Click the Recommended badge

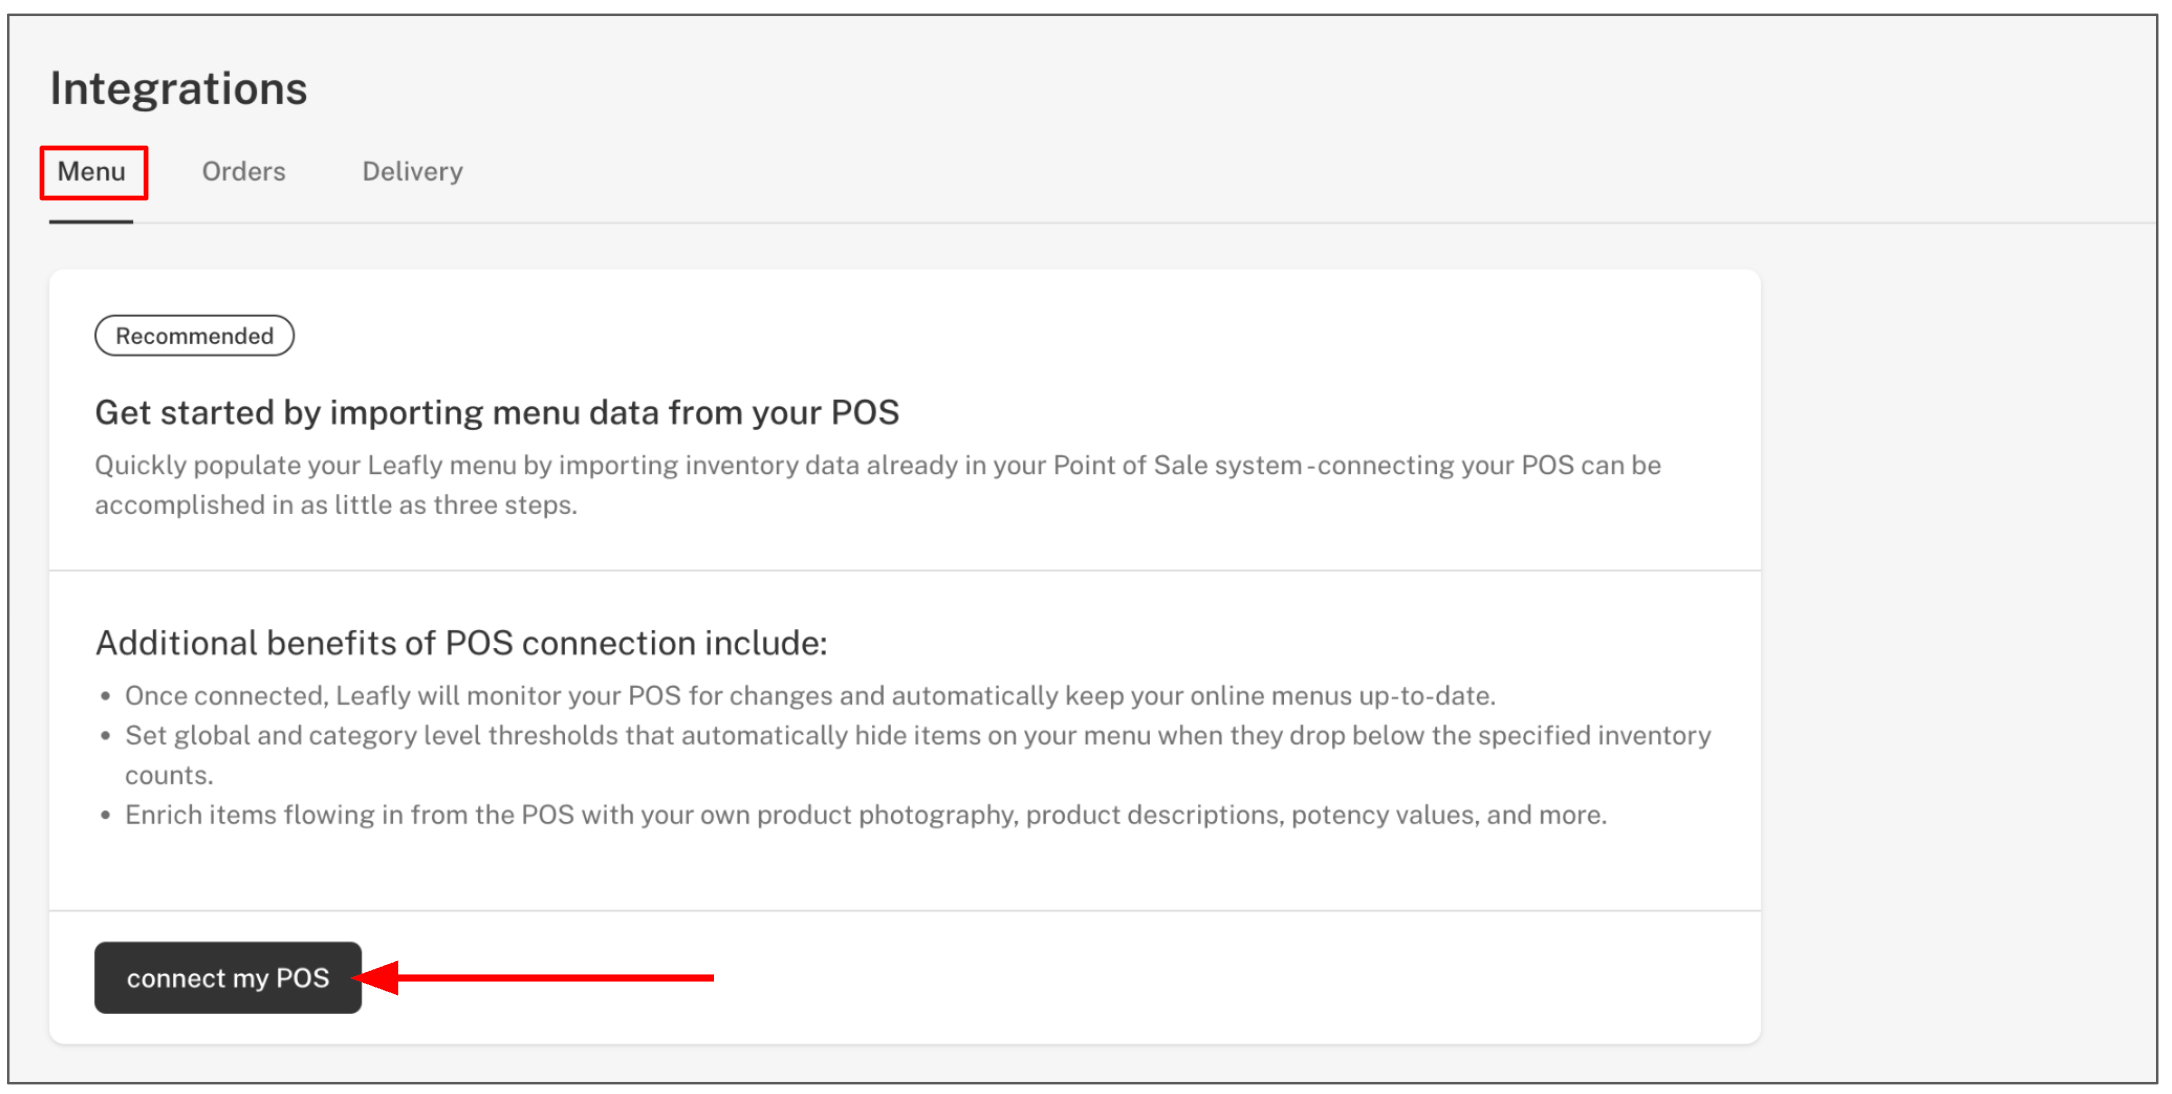tap(194, 336)
